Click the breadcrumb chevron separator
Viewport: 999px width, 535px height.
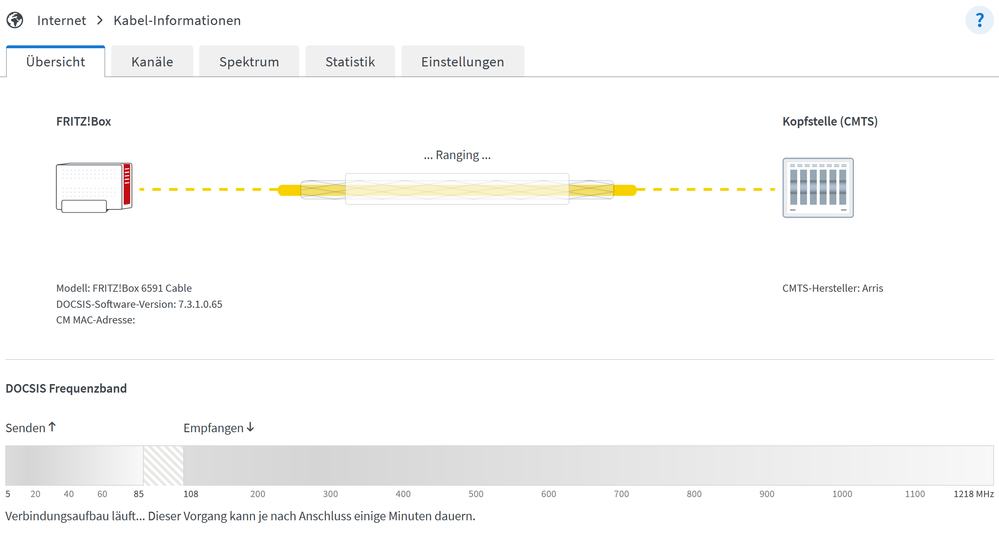pos(99,21)
